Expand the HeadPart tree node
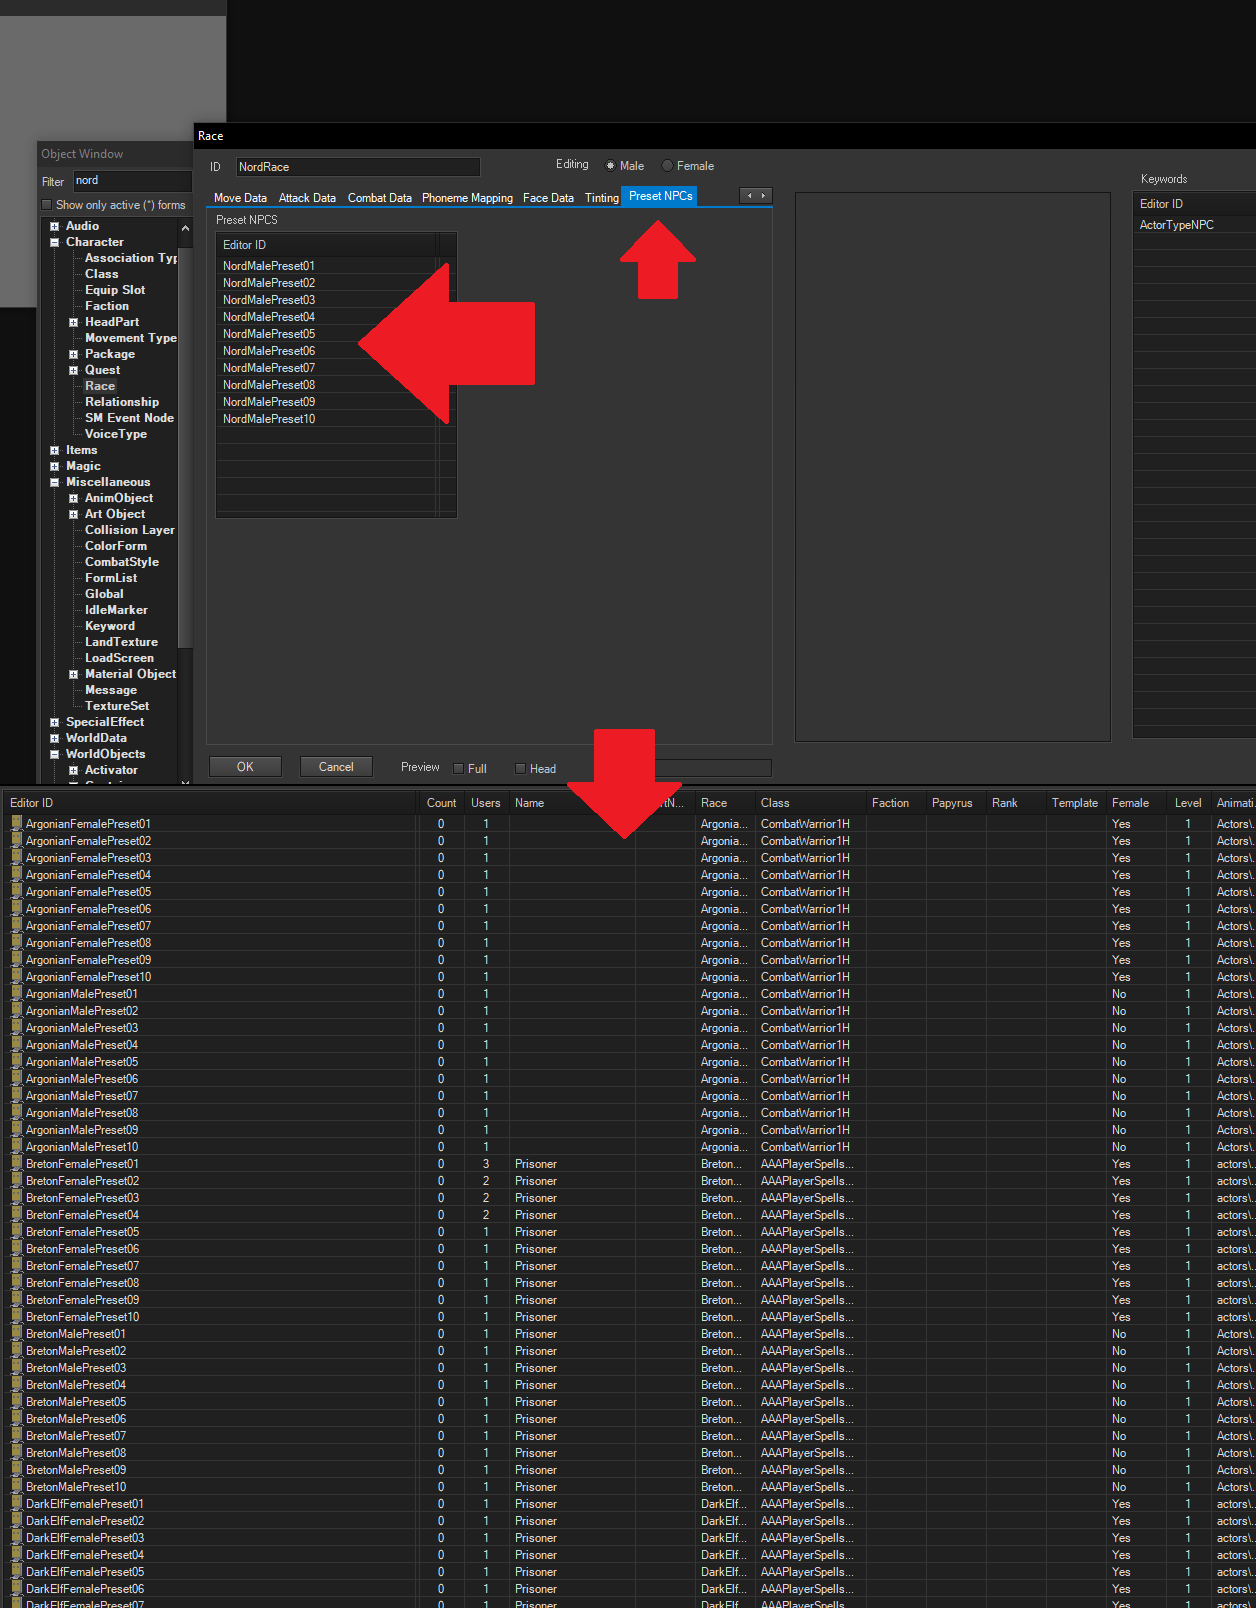Viewport: 1256px width, 1608px height. [x=73, y=323]
